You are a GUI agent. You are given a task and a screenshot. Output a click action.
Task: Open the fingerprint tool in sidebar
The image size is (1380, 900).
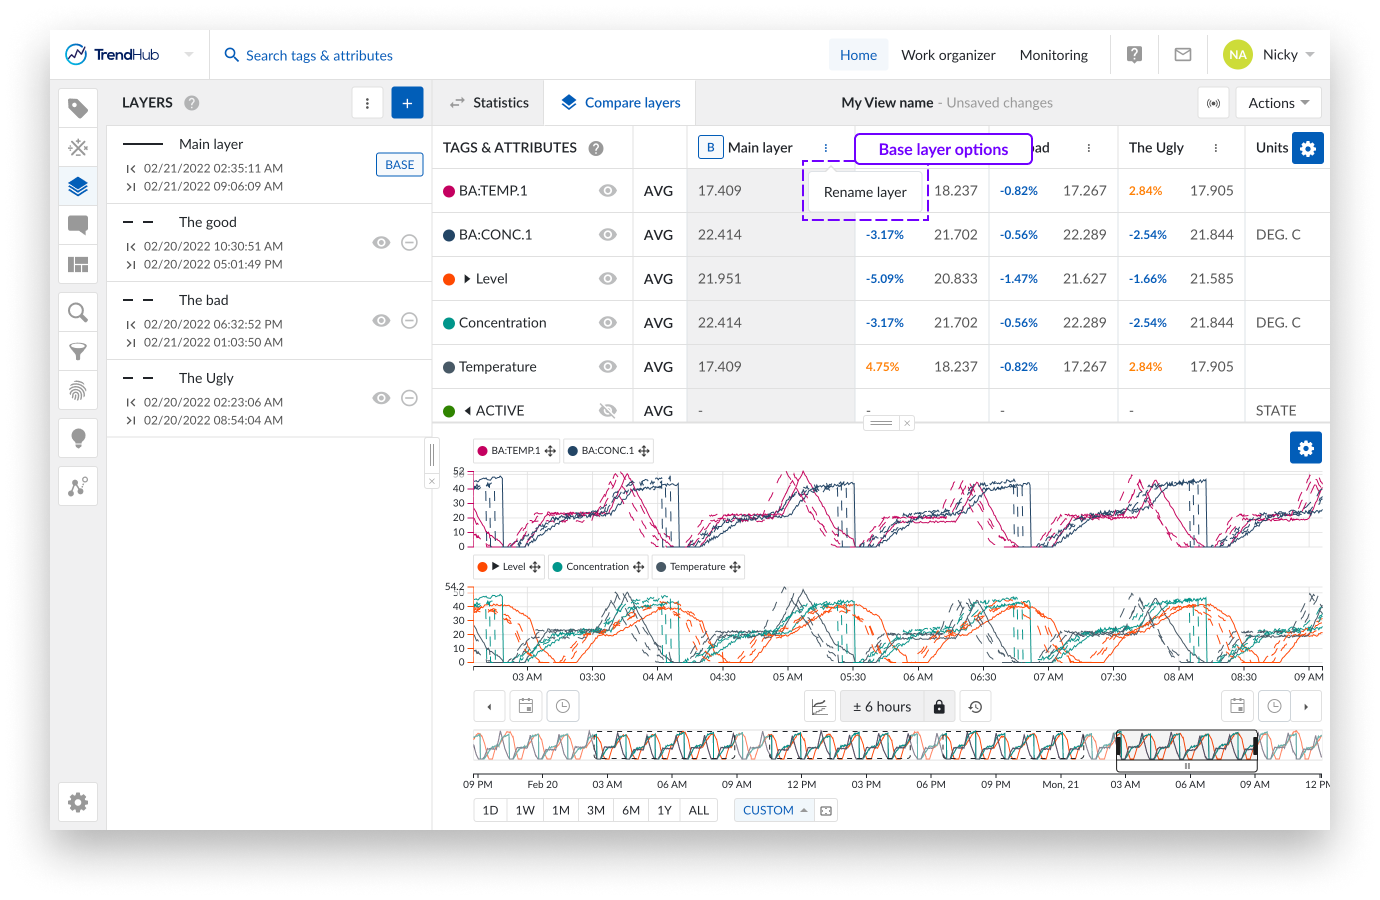(x=78, y=390)
